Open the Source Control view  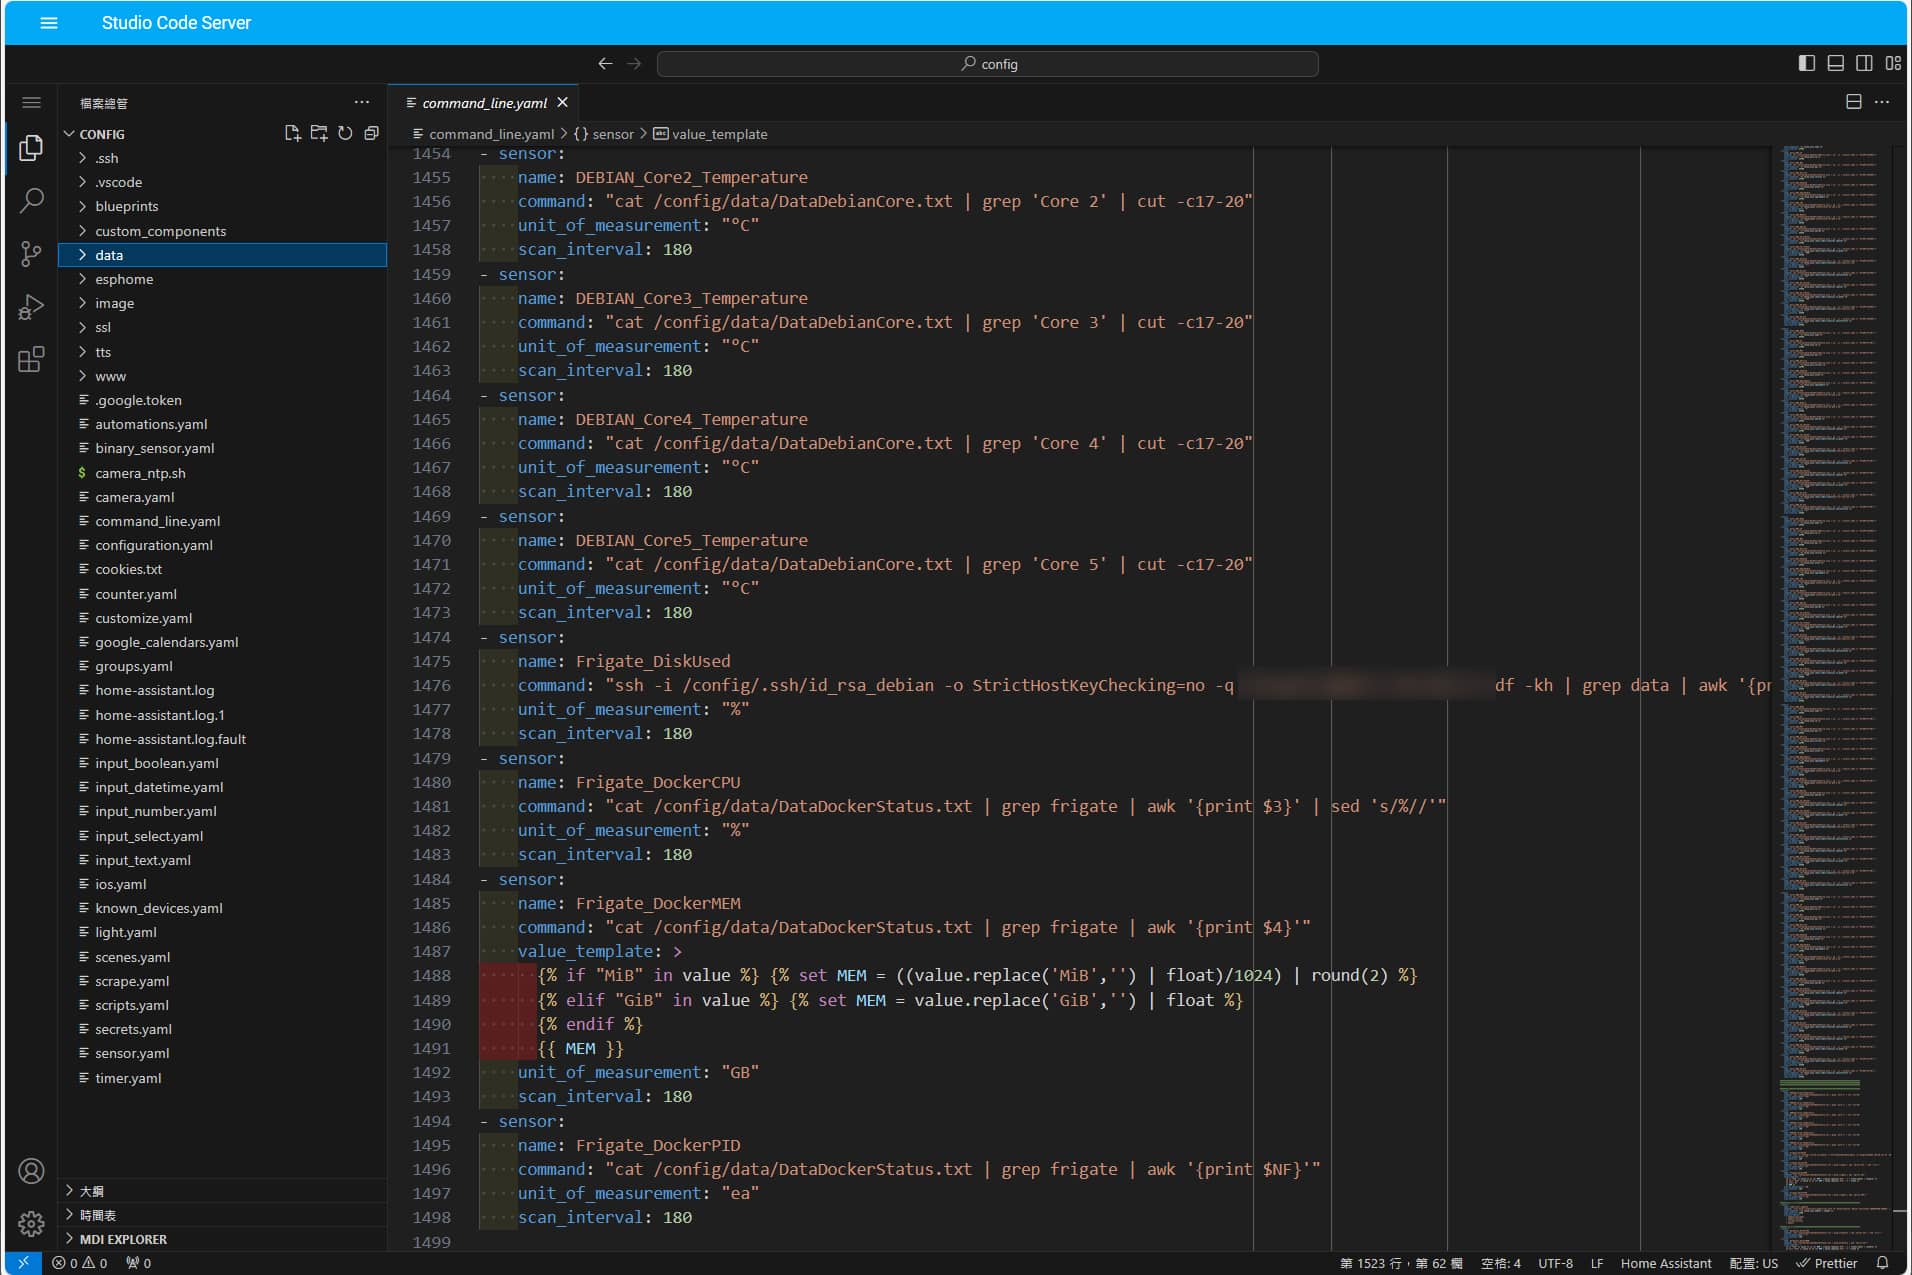pos(31,254)
